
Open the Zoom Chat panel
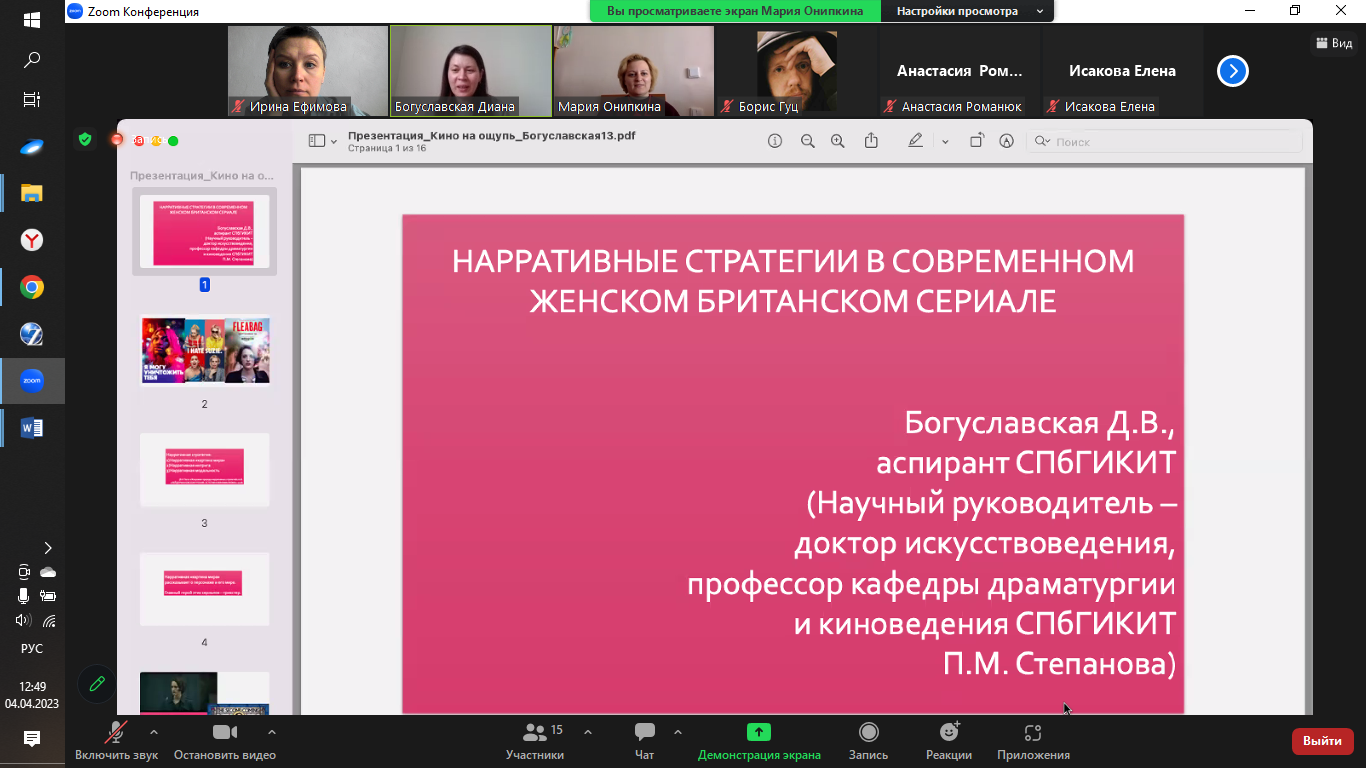click(x=644, y=741)
